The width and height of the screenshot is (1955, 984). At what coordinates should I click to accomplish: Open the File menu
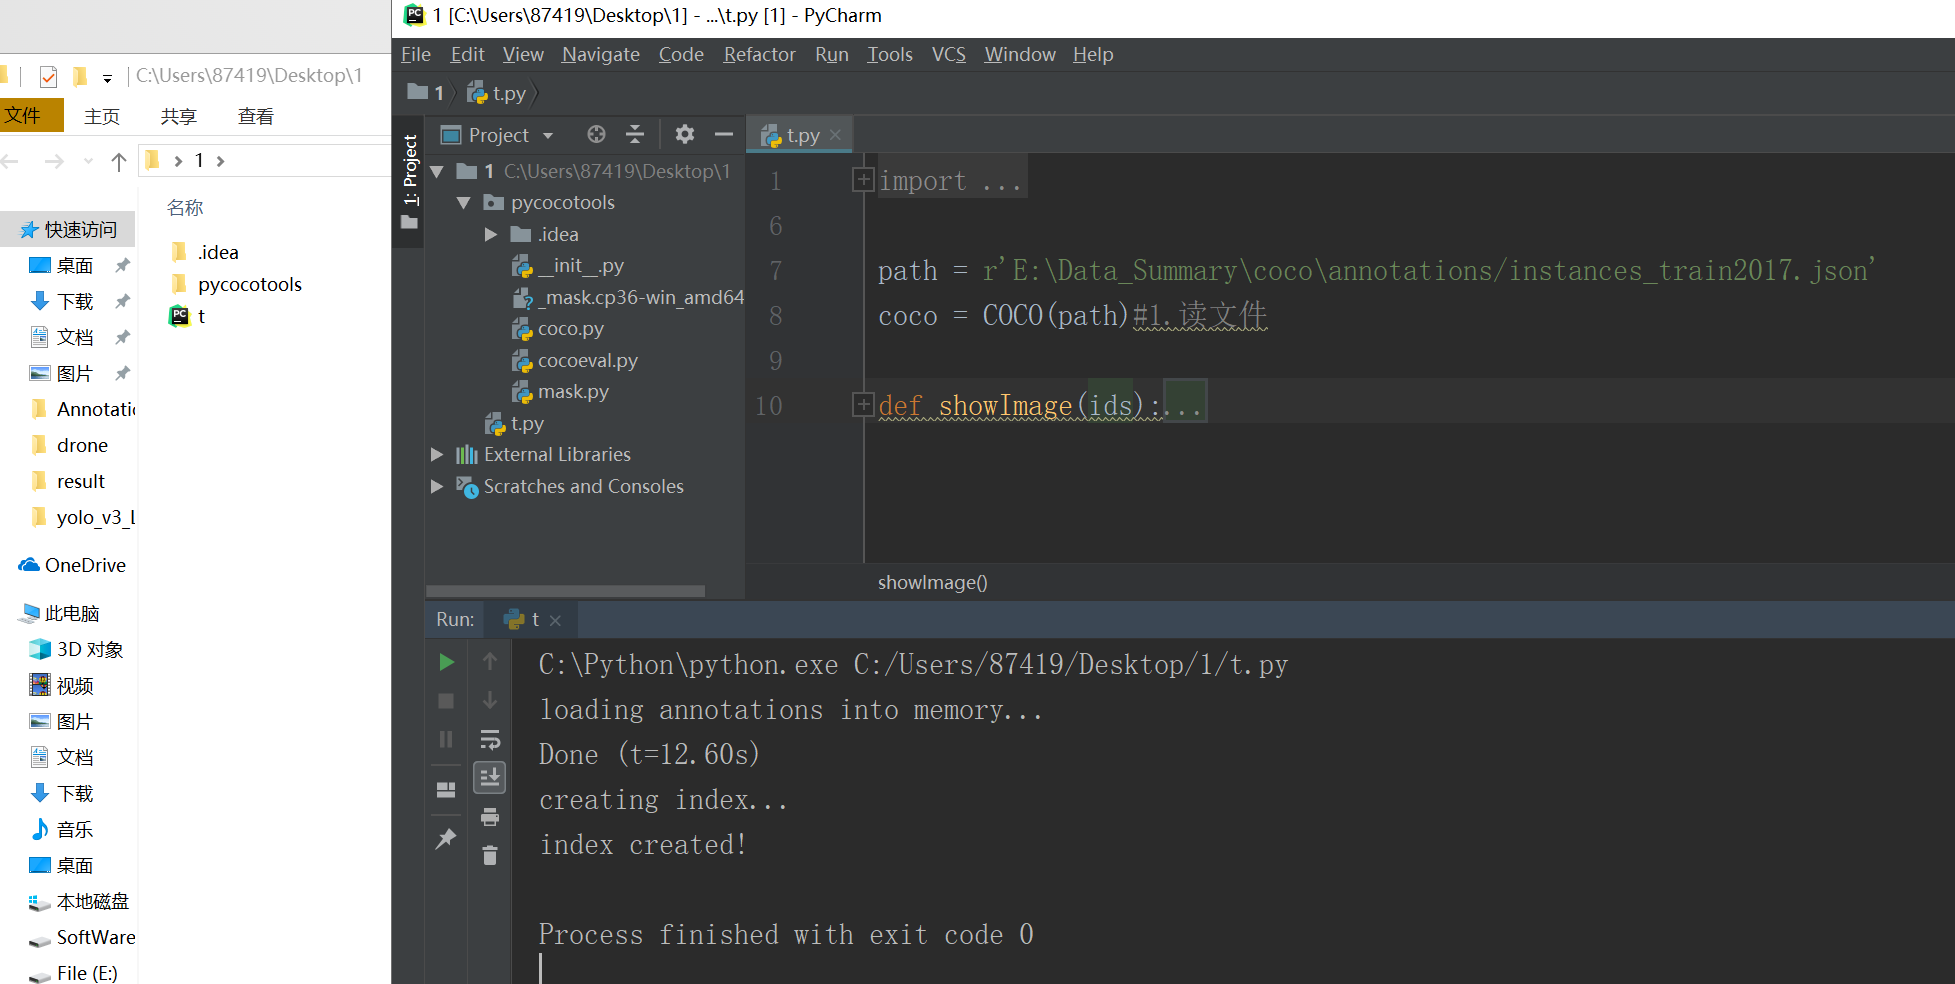[416, 55]
